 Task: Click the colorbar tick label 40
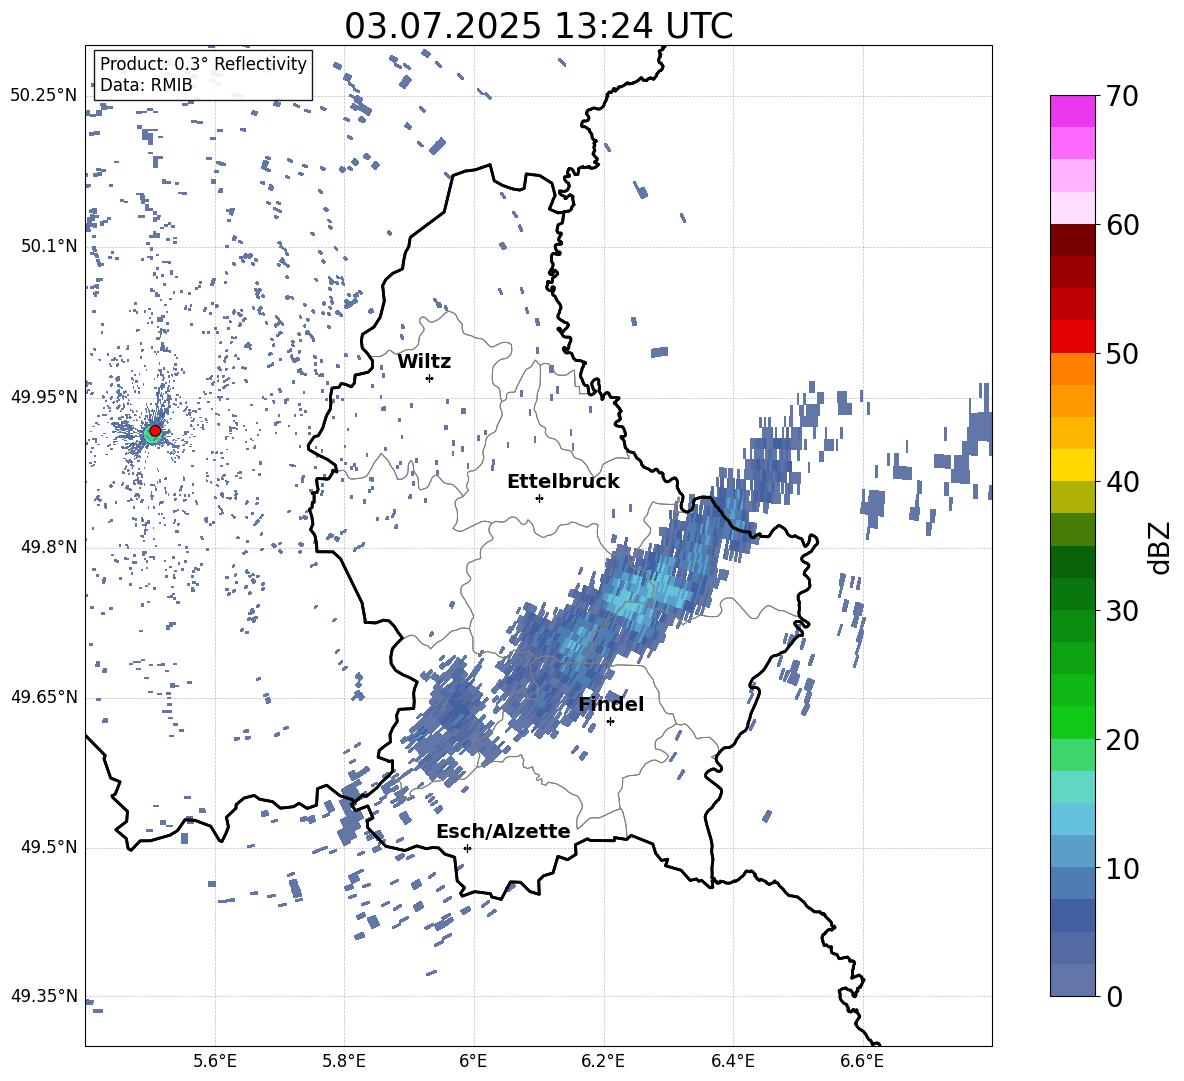1122,482
